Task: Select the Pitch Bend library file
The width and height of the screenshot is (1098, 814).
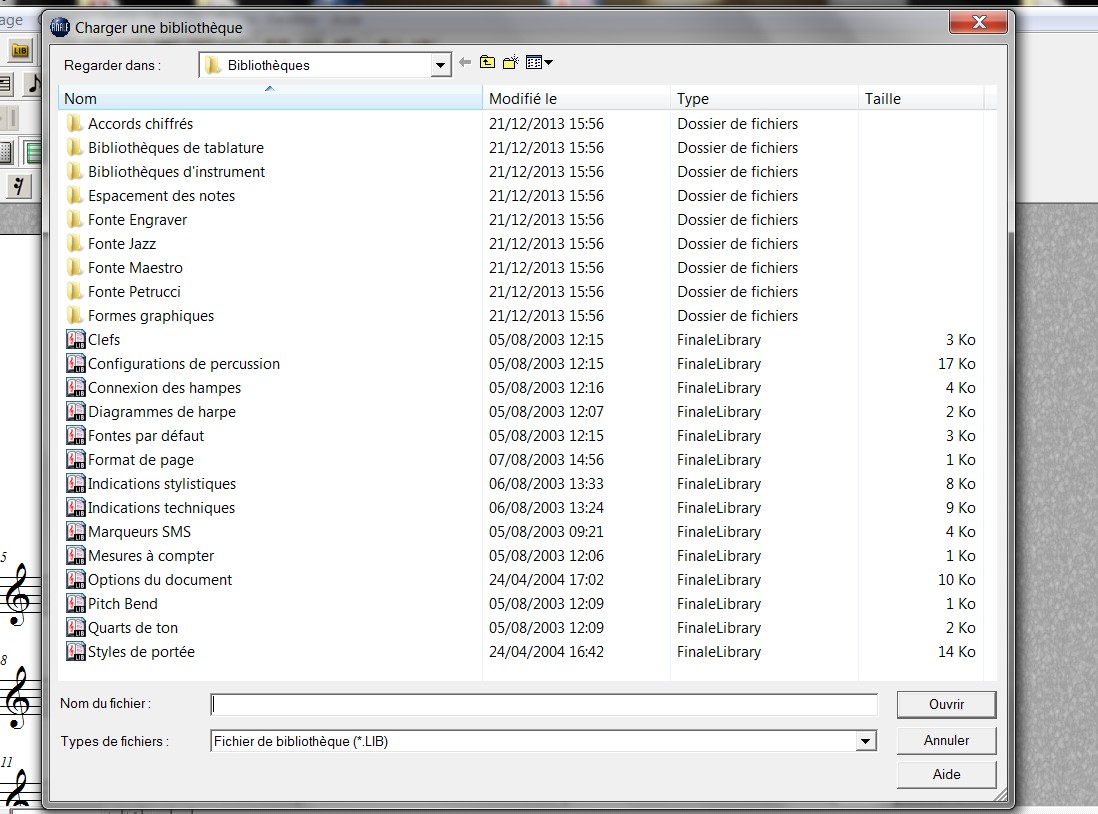Action: click(x=122, y=604)
